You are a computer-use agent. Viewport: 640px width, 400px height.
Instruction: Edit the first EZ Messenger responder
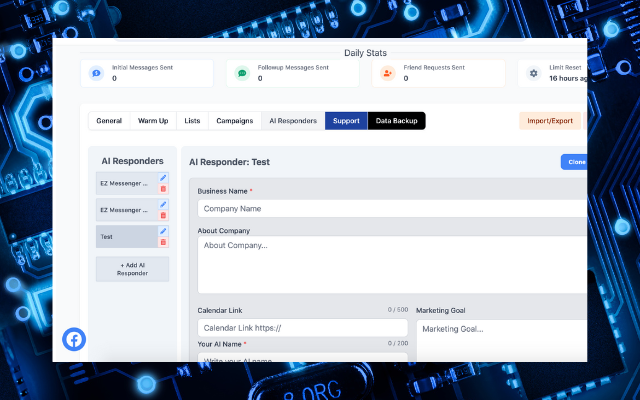coord(163,178)
